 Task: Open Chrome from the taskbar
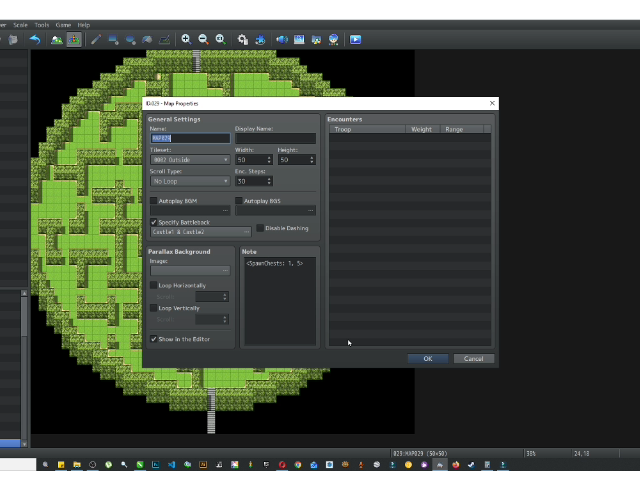298,464
